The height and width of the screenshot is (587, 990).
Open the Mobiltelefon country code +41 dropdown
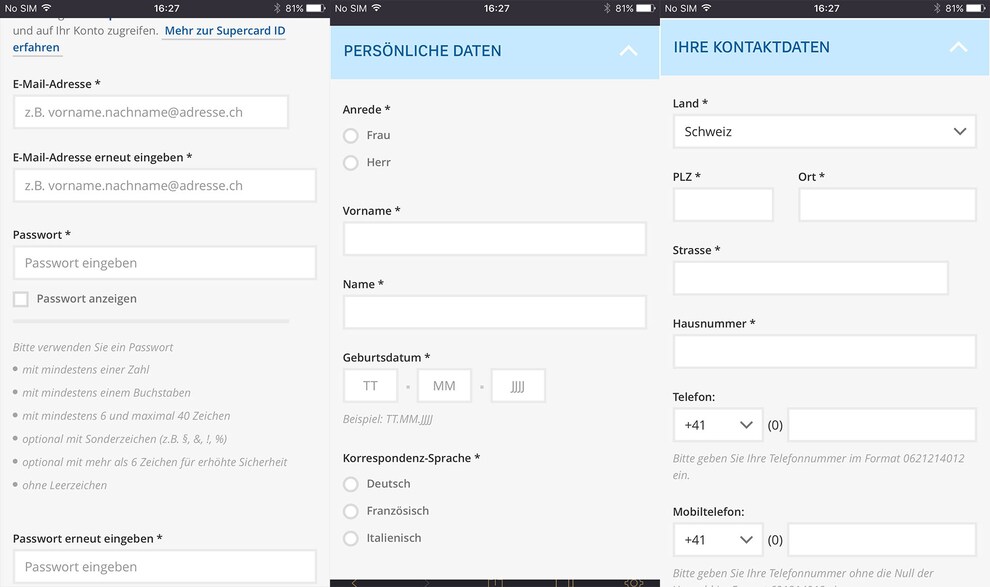pos(718,540)
